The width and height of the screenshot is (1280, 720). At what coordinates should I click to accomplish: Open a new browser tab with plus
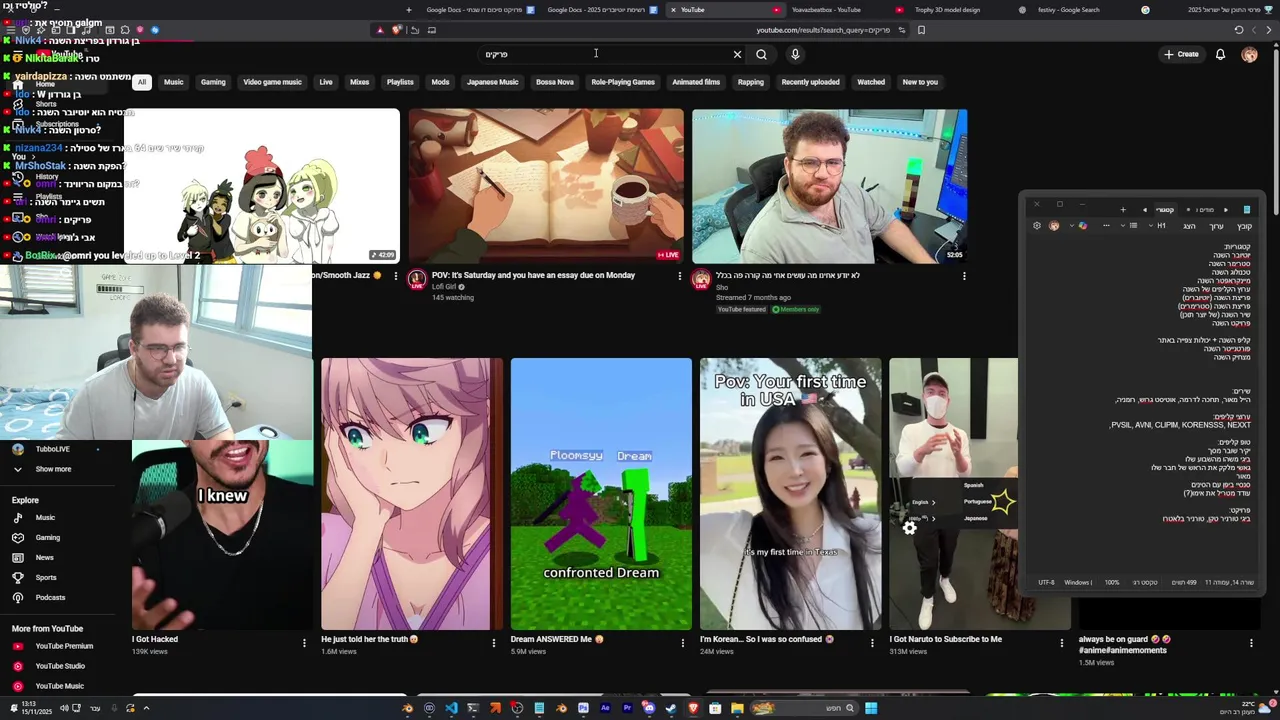[408, 10]
